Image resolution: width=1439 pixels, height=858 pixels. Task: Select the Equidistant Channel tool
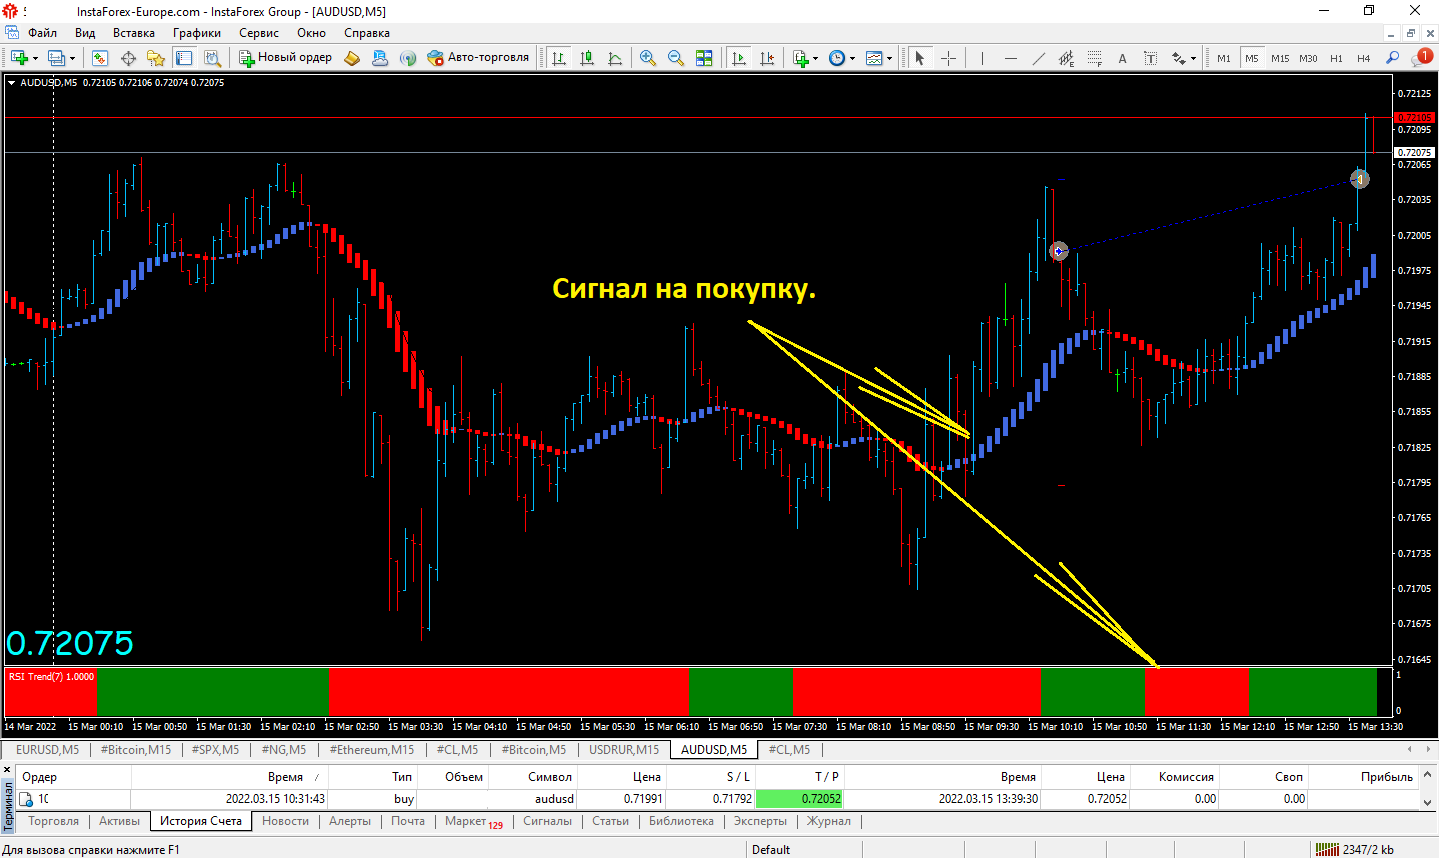[x=1066, y=58]
